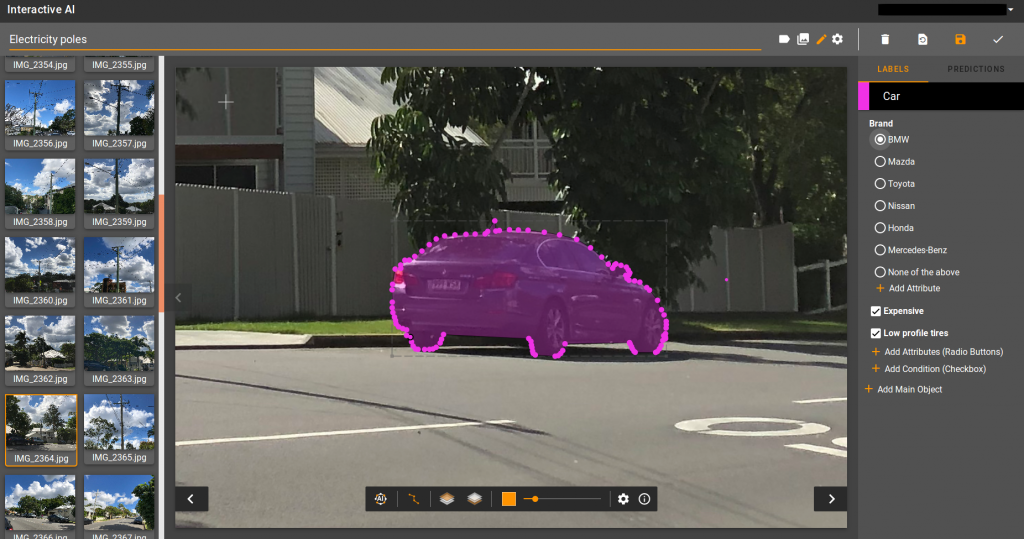Open the image collection icon in header
The width and height of the screenshot is (1024, 539).
(803, 39)
